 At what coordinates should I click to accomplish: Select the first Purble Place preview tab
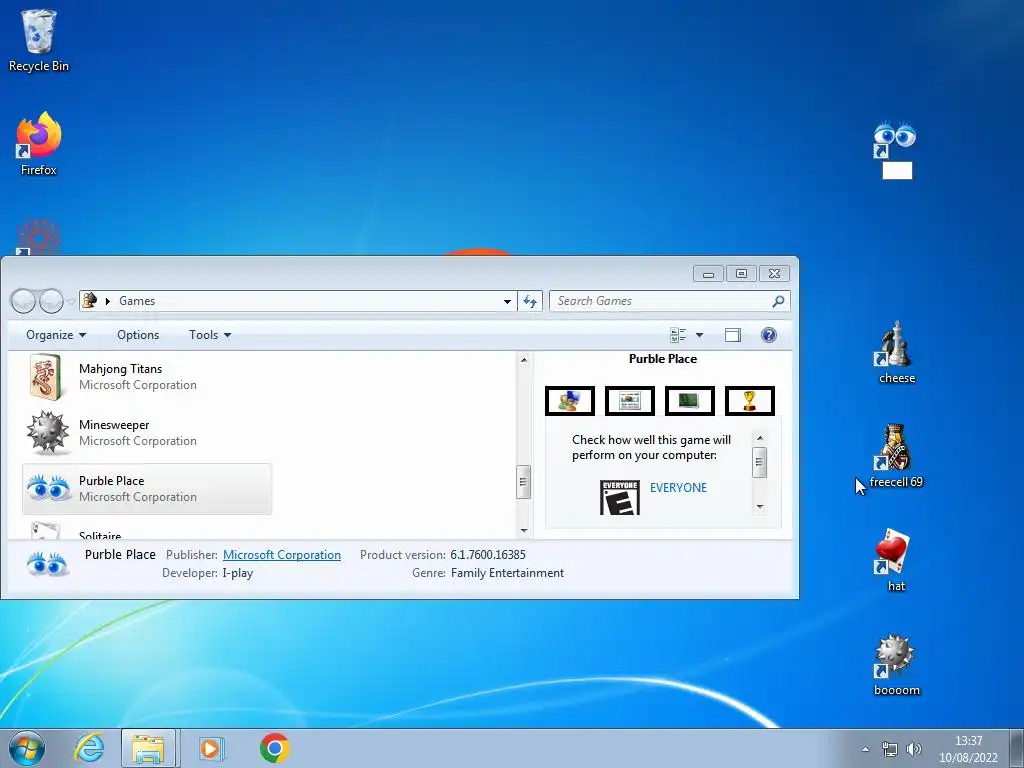tap(569, 400)
